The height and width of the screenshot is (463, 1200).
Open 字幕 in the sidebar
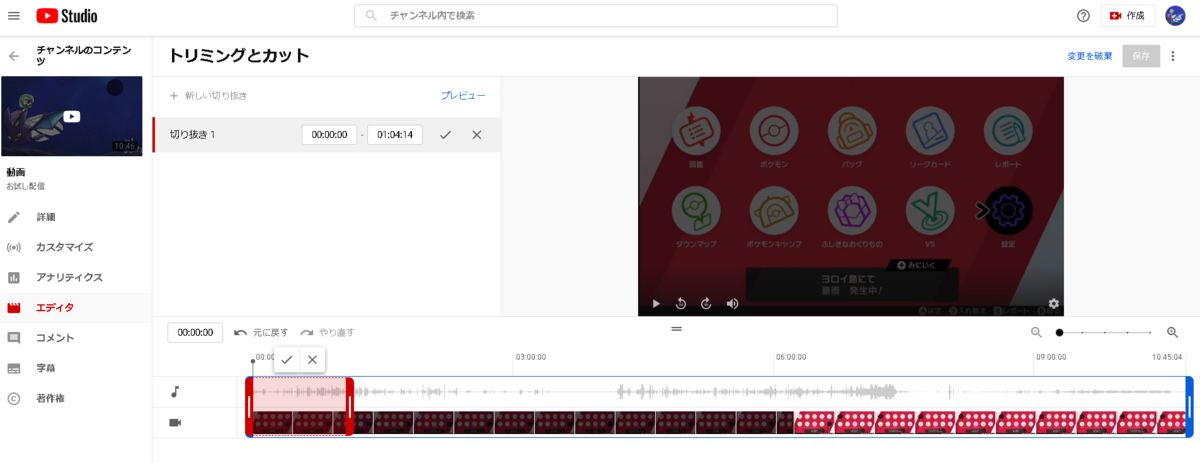46,368
